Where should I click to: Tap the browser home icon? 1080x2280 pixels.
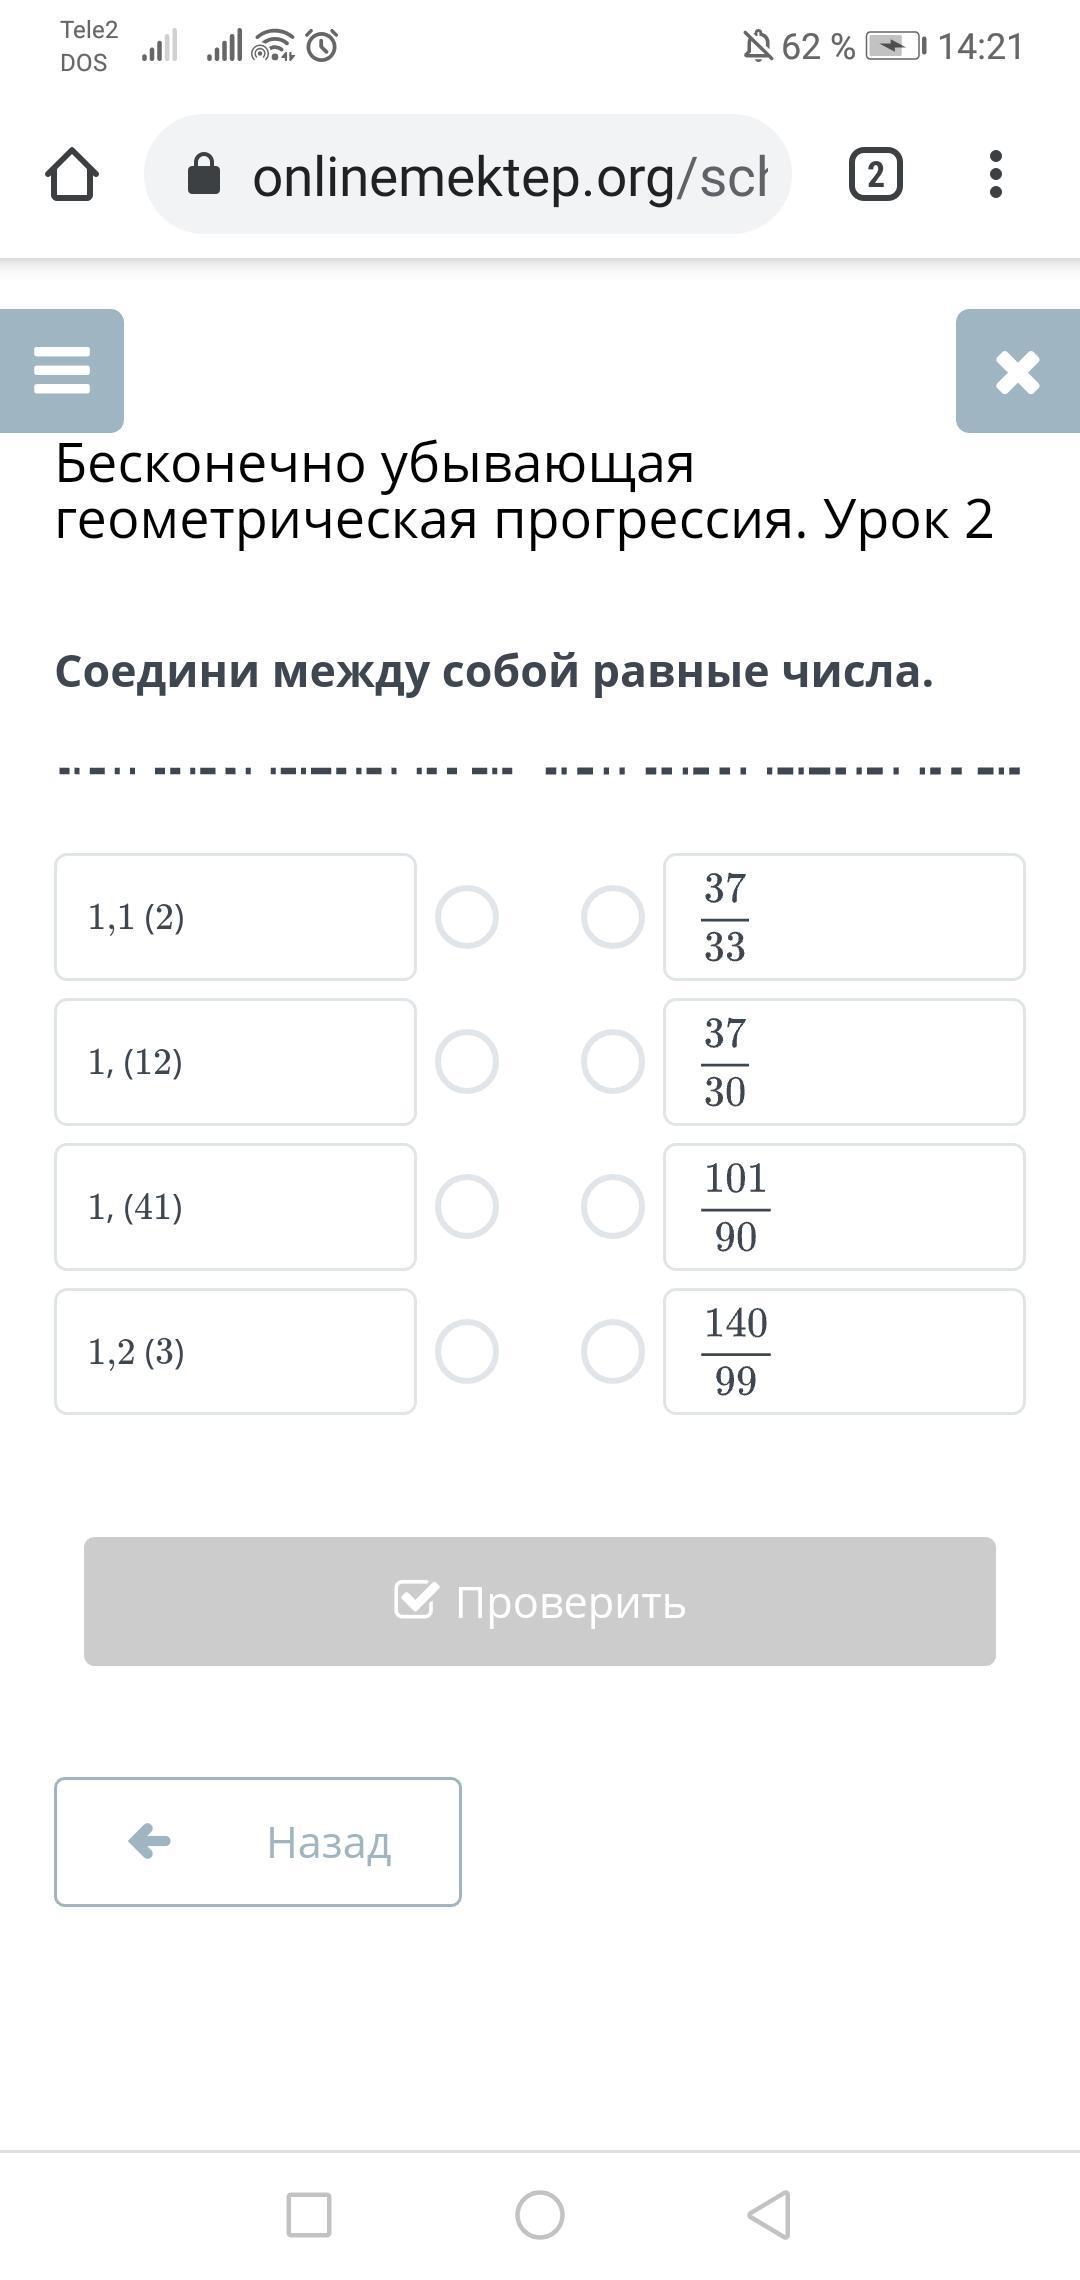click(x=72, y=175)
